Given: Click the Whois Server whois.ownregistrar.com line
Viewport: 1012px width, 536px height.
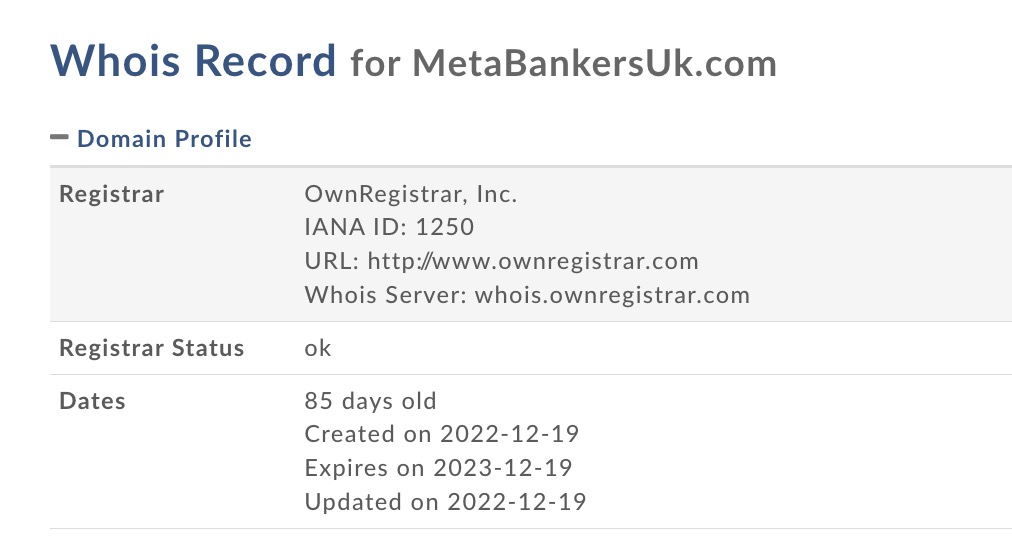Looking at the screenshot, I should (527, 295).
